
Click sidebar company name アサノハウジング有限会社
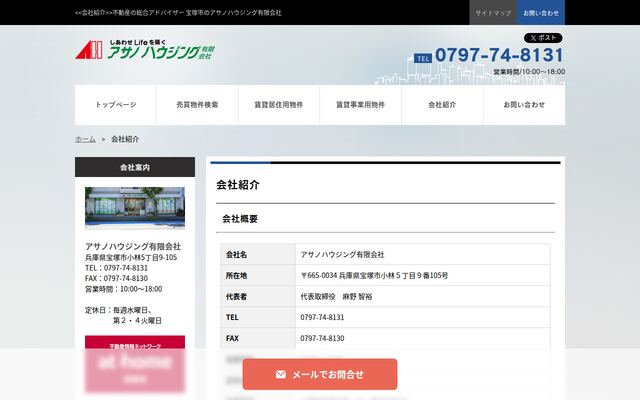133,246
